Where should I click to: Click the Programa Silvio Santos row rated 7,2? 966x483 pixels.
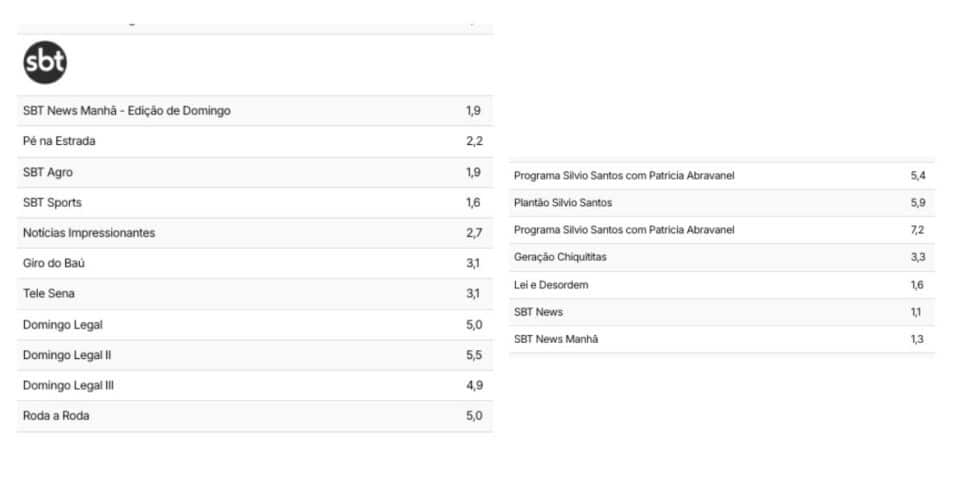point(722,230)
